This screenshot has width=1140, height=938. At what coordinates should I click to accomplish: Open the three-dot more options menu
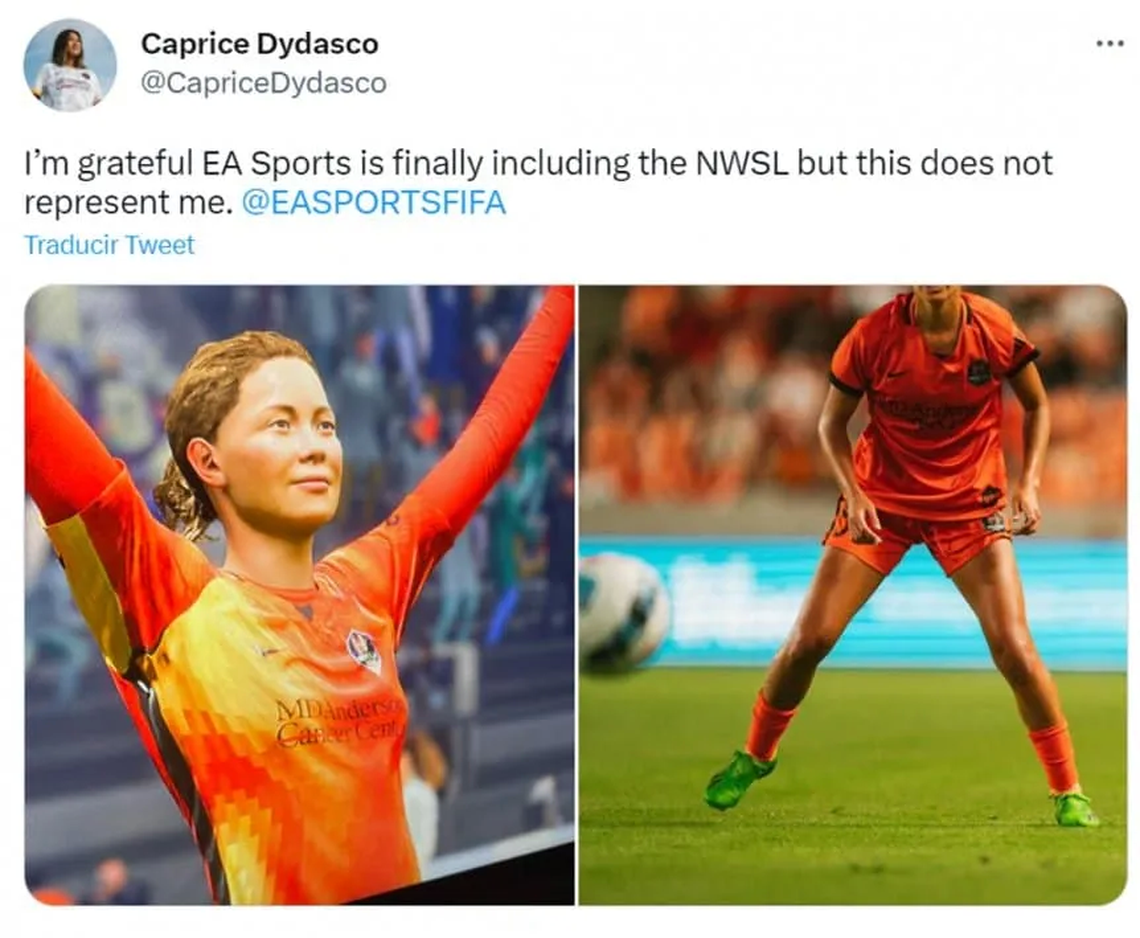point(1109,44)
